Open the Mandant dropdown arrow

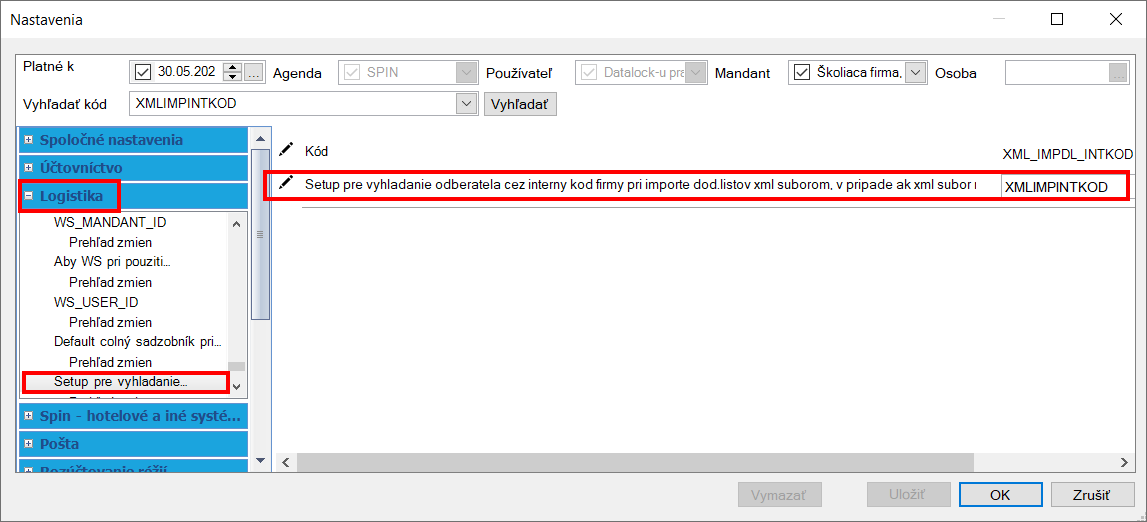click(x=915, y=72)
